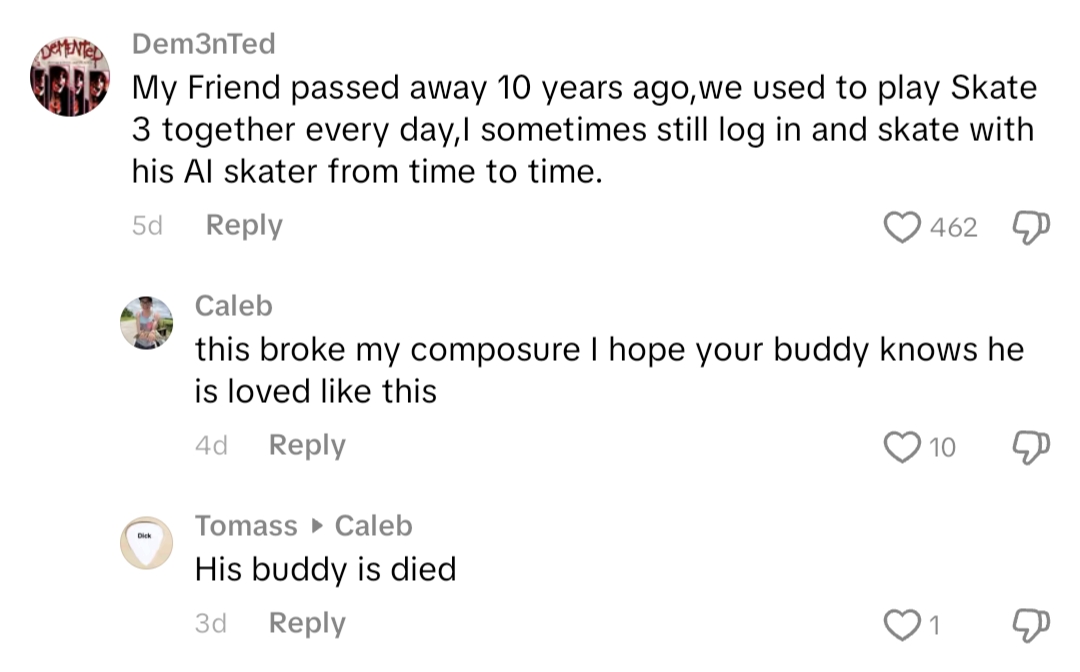Like Caleb's reply using the heart icon

click(904, 447)
